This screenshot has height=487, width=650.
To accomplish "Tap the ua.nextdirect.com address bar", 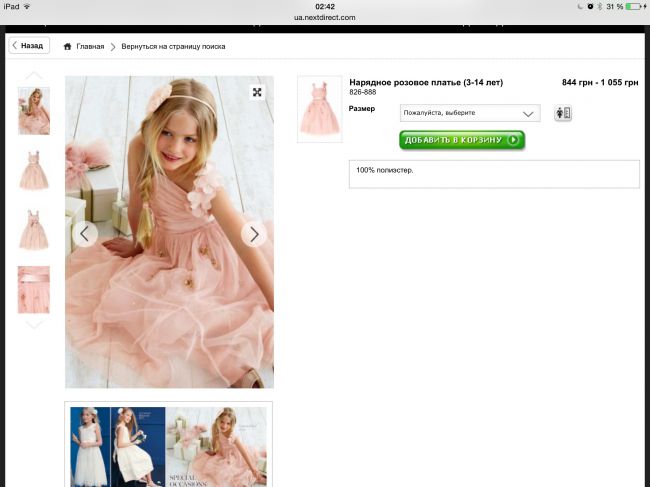I will pos(325,17).
